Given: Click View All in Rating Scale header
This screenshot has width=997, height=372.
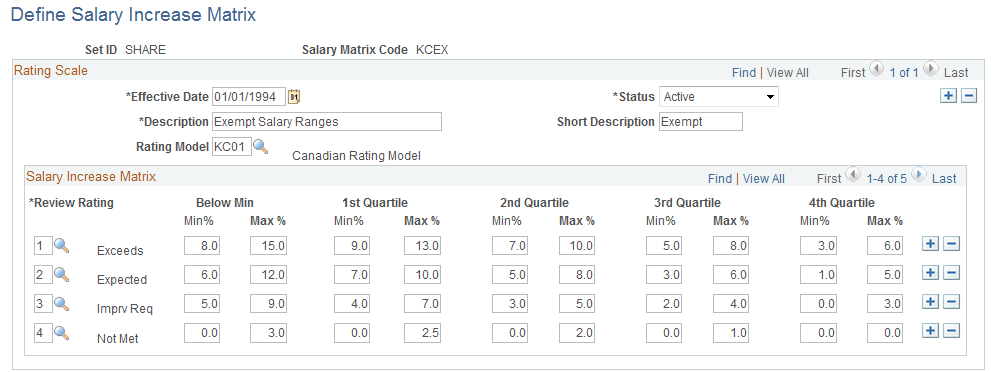Looking at the screenshot, I should coord(788,72).
